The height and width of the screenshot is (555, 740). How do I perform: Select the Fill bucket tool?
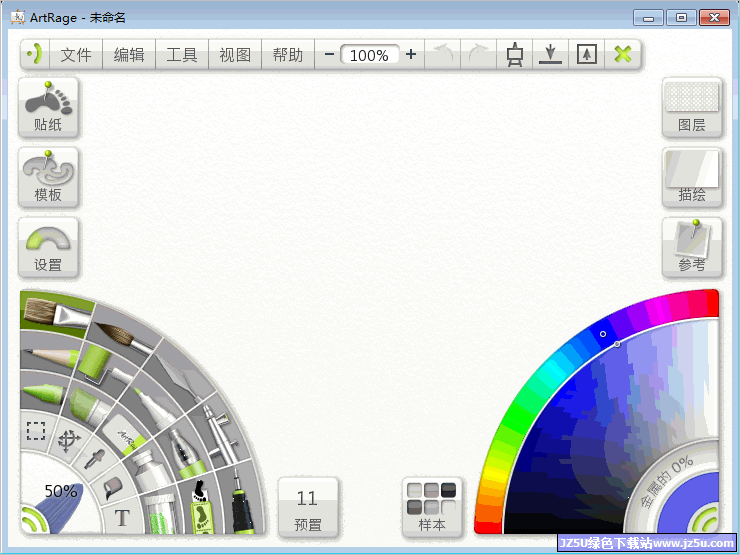click(113, 487)
